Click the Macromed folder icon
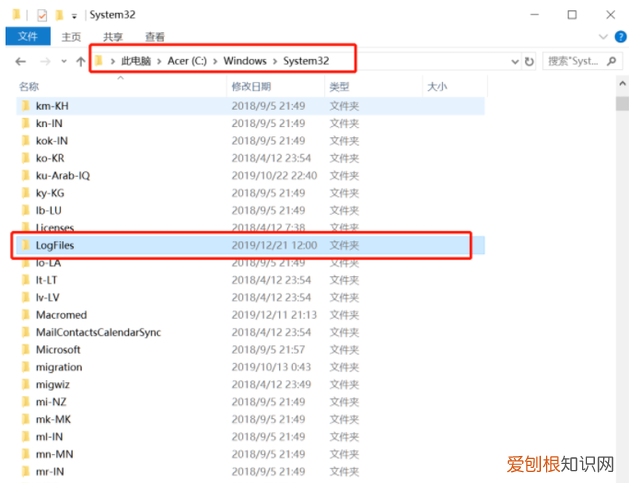Image resolution: width=640 pixels, height=483 pixels. tap(26, 315)
